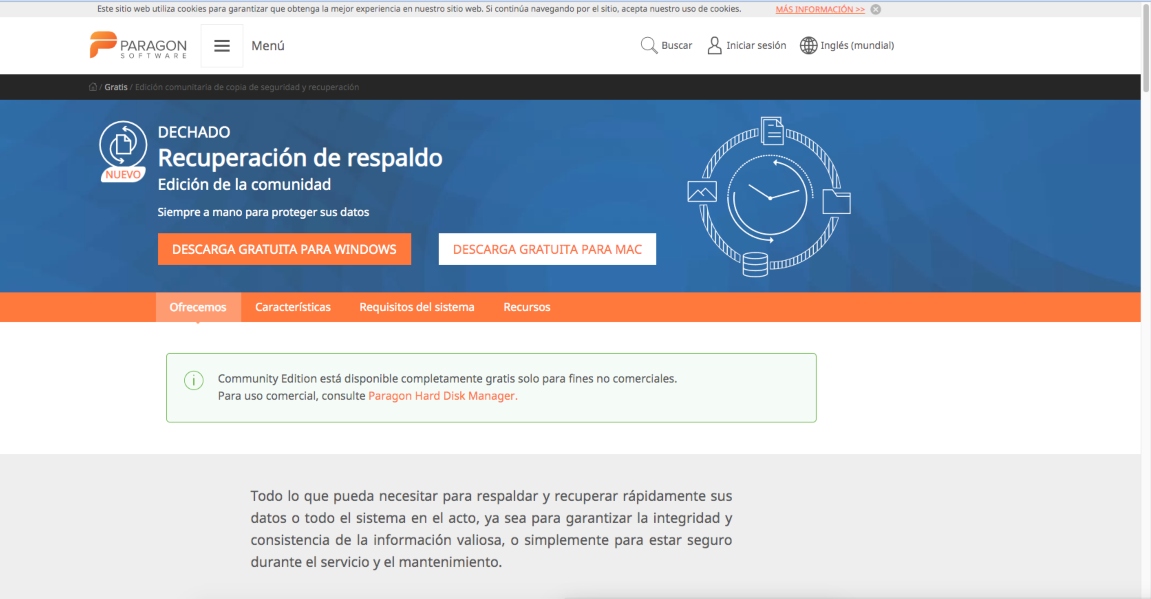
Task: Click the Menú label
Action: click(268, 46)
